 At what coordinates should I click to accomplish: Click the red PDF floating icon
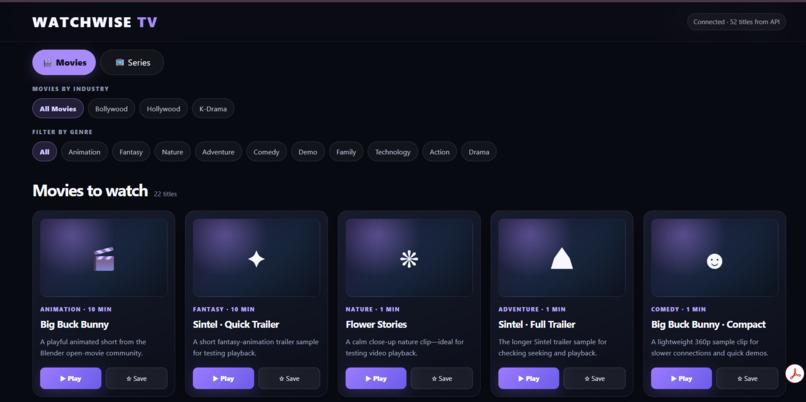tap(795, 373)
